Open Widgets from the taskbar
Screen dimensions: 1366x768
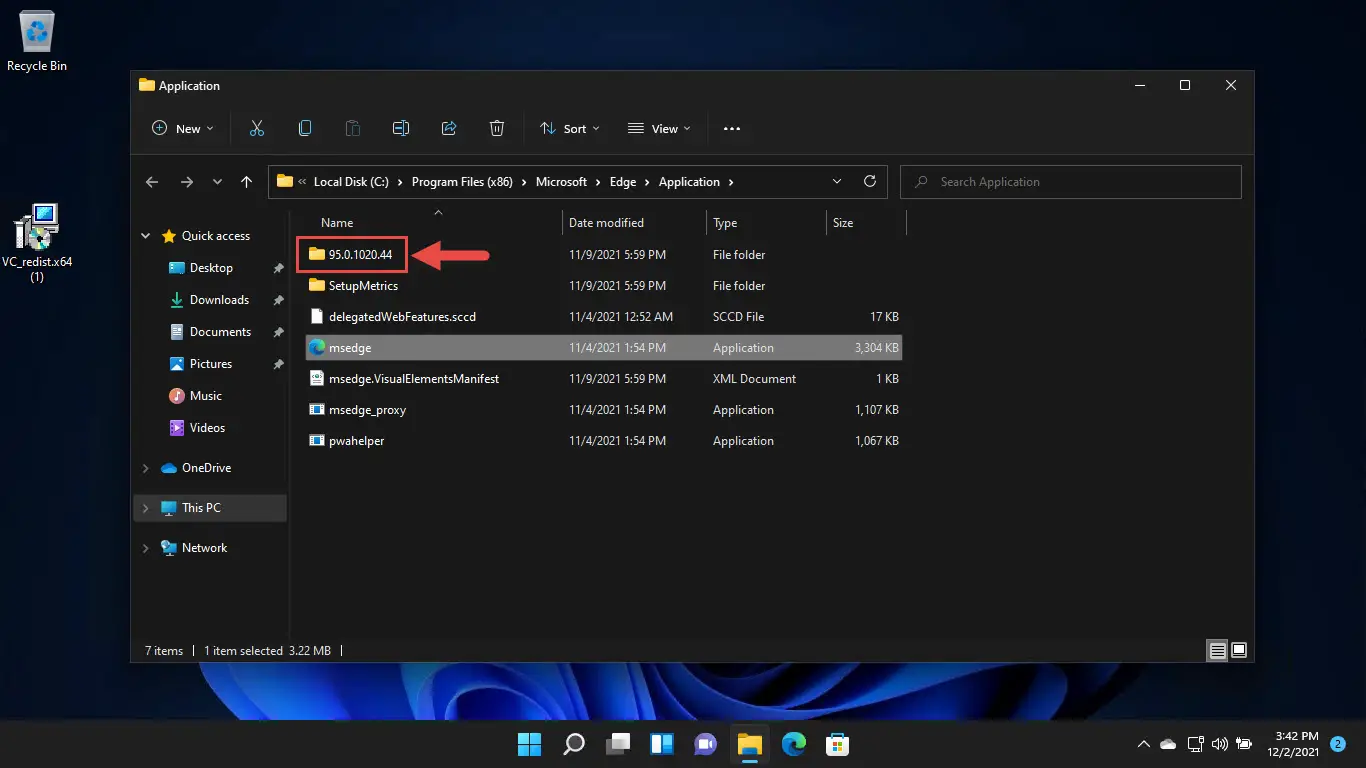(661, 744)
